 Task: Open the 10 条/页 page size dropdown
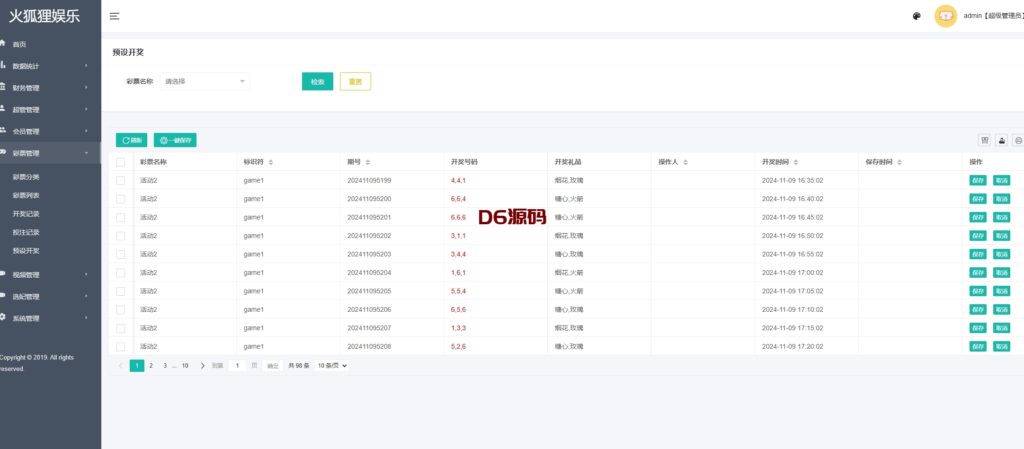click(x=332, y=366)
